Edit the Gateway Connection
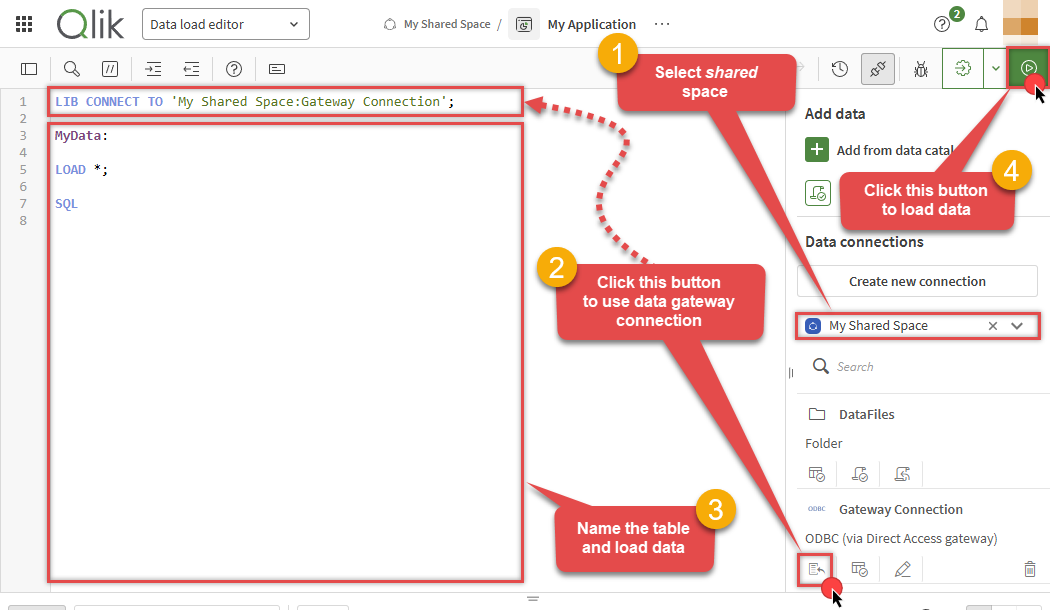The image size is (1050, 610). (902, 568)
